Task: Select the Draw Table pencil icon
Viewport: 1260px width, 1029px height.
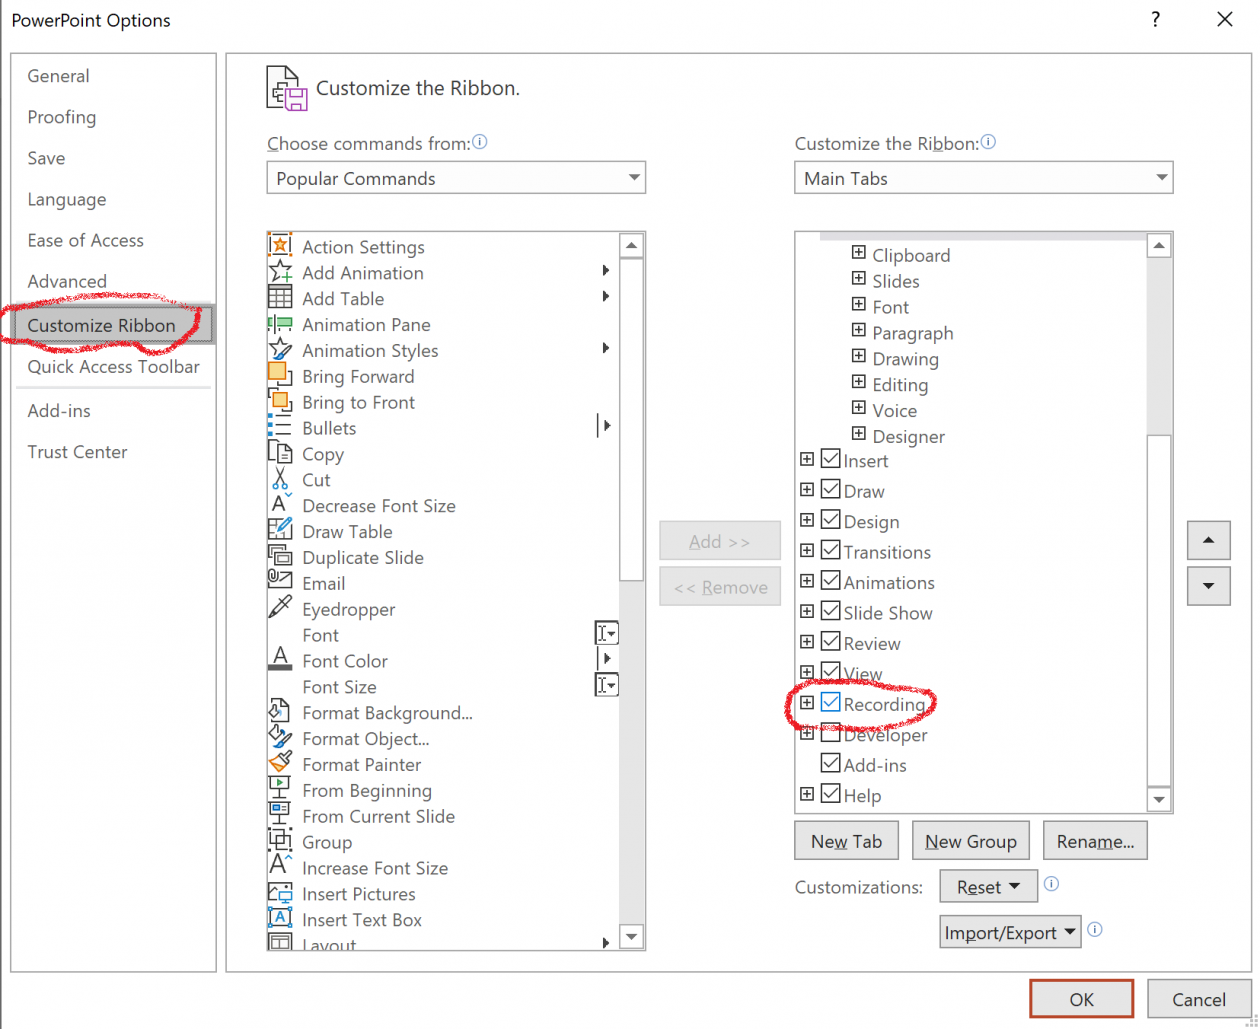Action: pyautogui.click(x=280, y=531)
